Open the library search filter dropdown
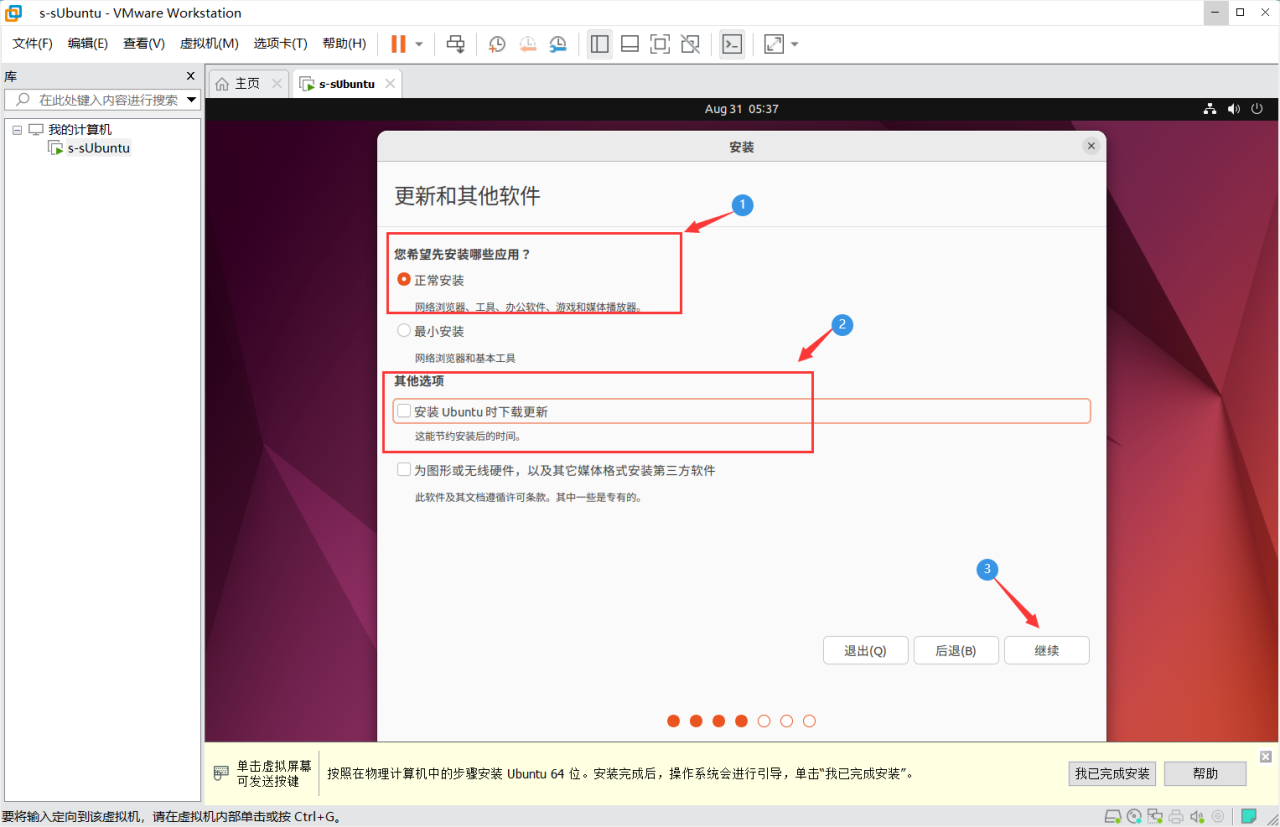Viewport: 1280px width, 827px height. click(x=192, y=100)
